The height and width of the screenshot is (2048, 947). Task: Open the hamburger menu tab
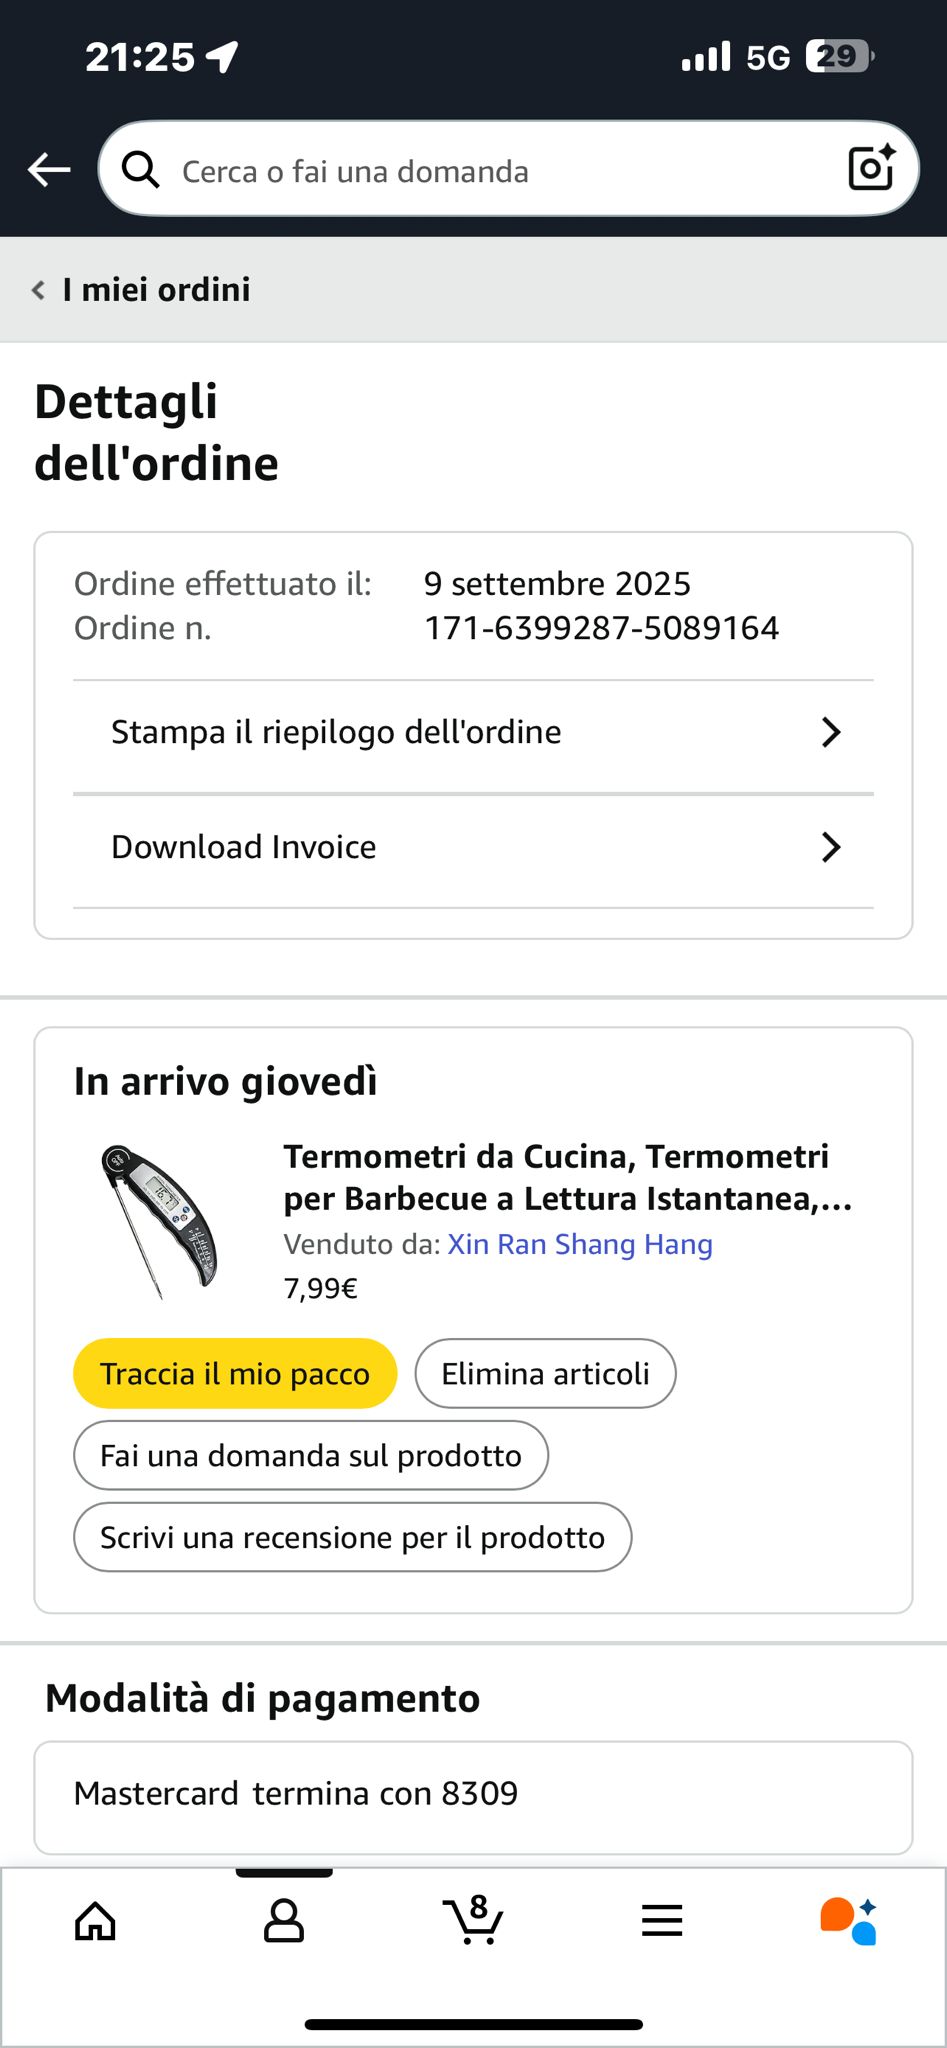pos(662,1921)
